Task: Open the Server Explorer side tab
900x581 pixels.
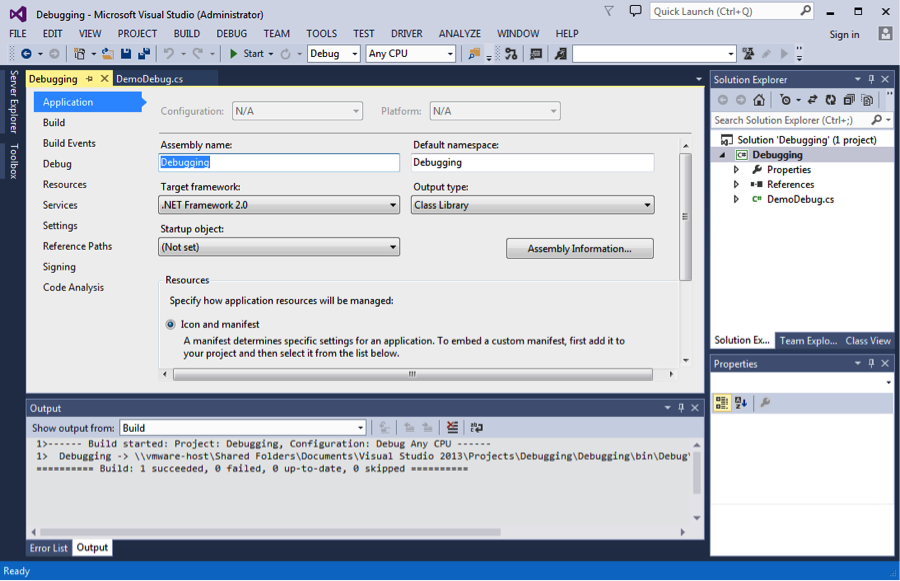Action: click(14, 101)
